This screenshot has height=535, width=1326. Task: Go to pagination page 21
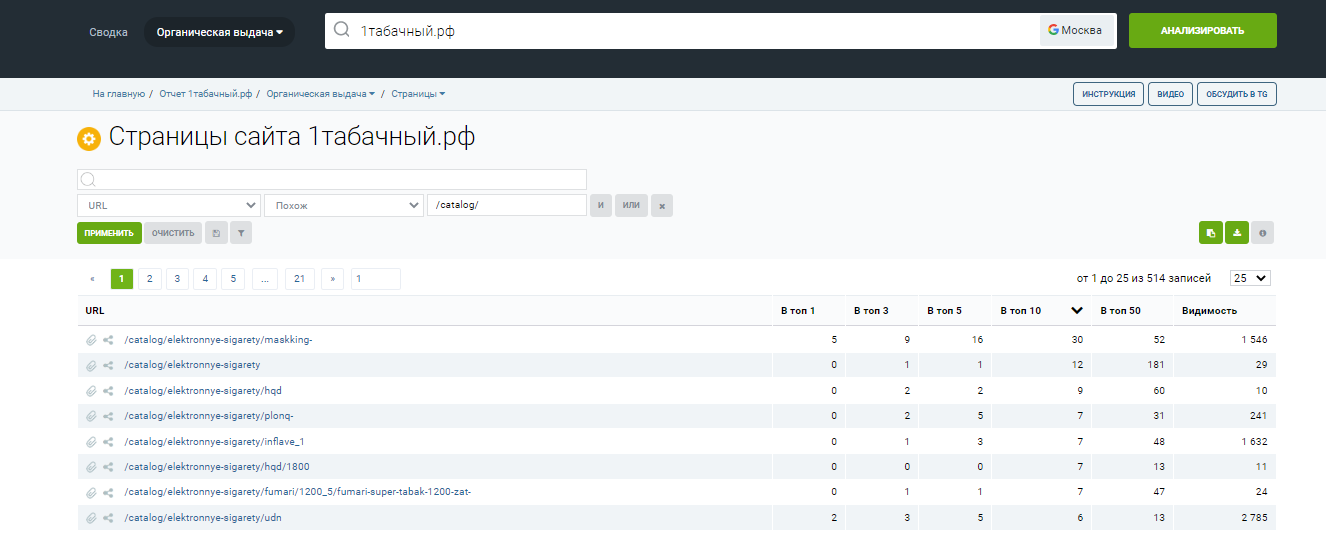click(299, 279)
